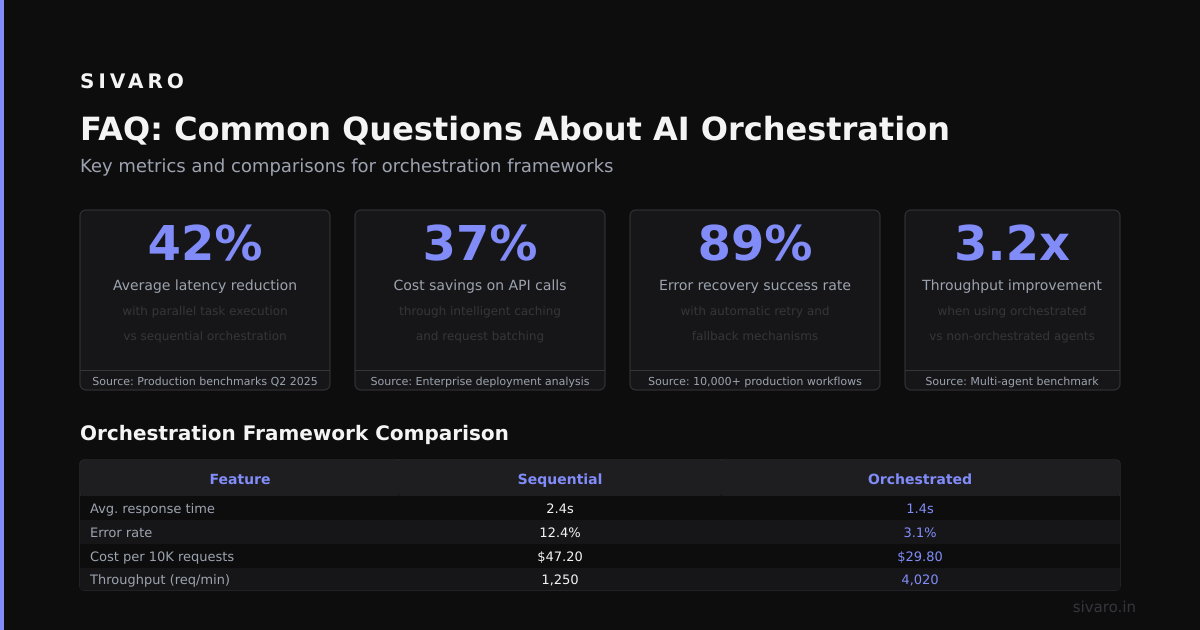Click the SIVARO brand name
This screenshot has width=1200, height=630.
[133, 82]
